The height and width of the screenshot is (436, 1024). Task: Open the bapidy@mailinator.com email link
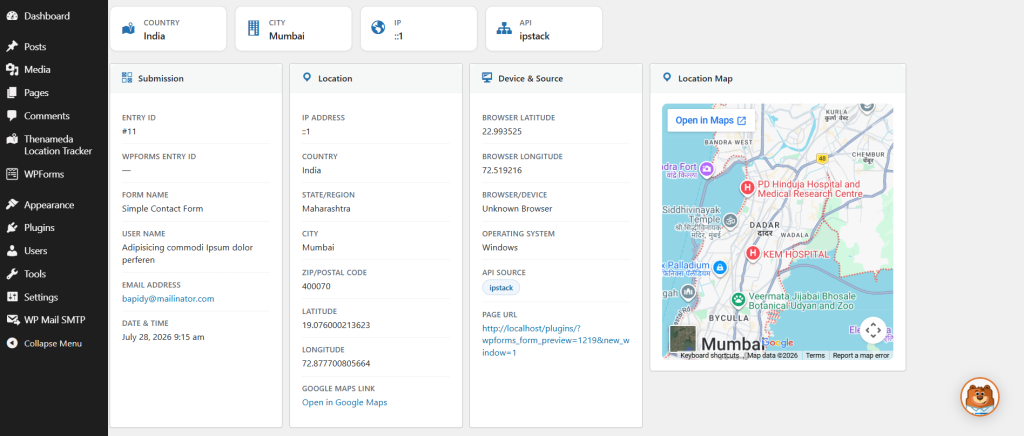pos(168,298)
